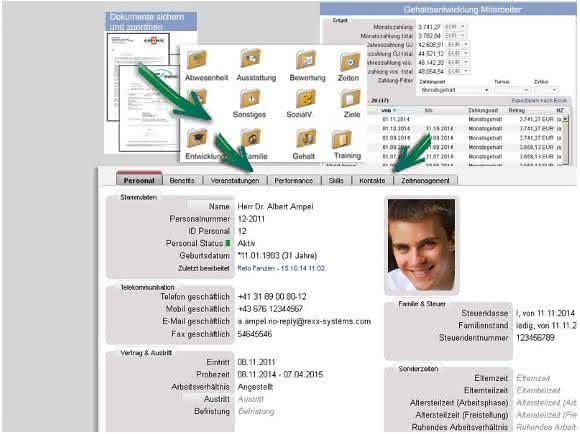Image resolution: width=580 pixels, height=434 pixels.
Task: Open EUR dropdown next to 46.142,39
Action: pyautogui.click(x=458, y=62)
